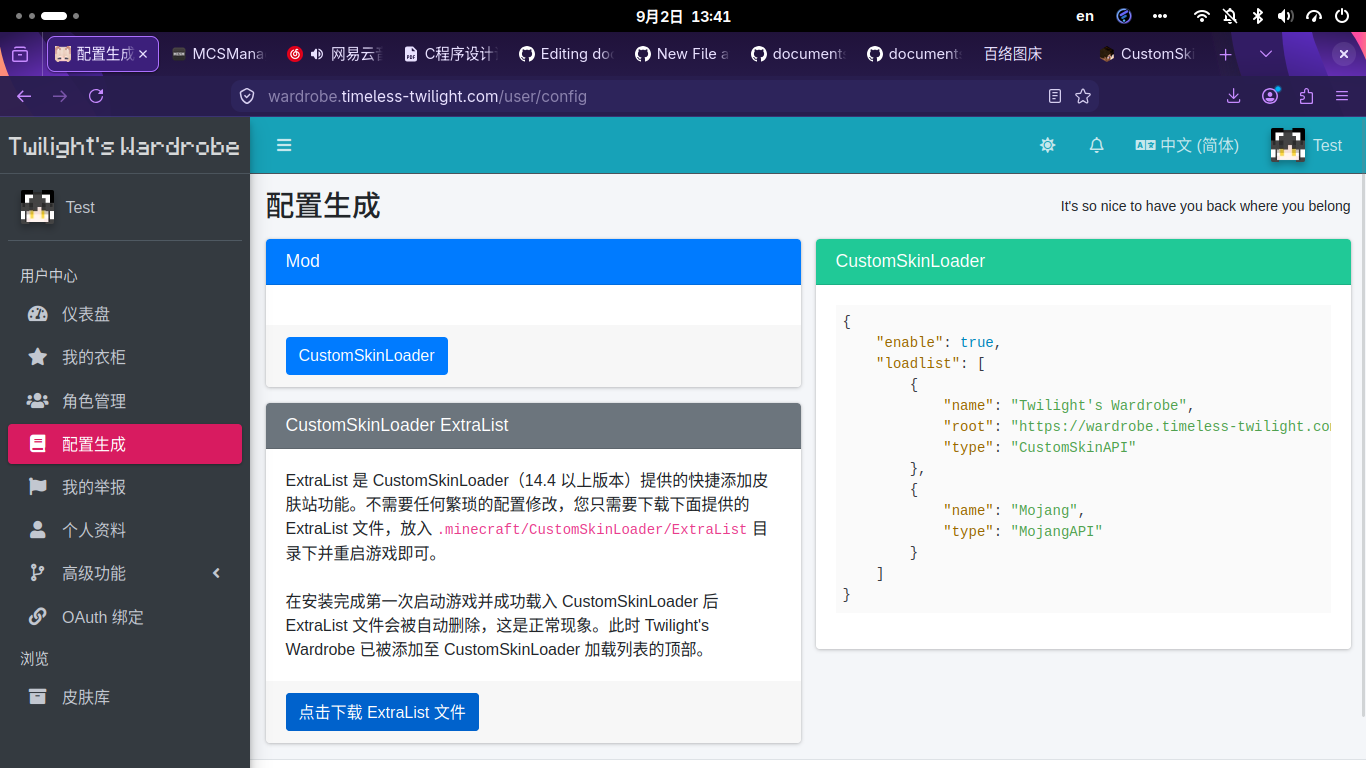Select 配置生成 sidebar item
This screenshot has height=768, width=1366.
pyautogui.click(x=125, y=444)
